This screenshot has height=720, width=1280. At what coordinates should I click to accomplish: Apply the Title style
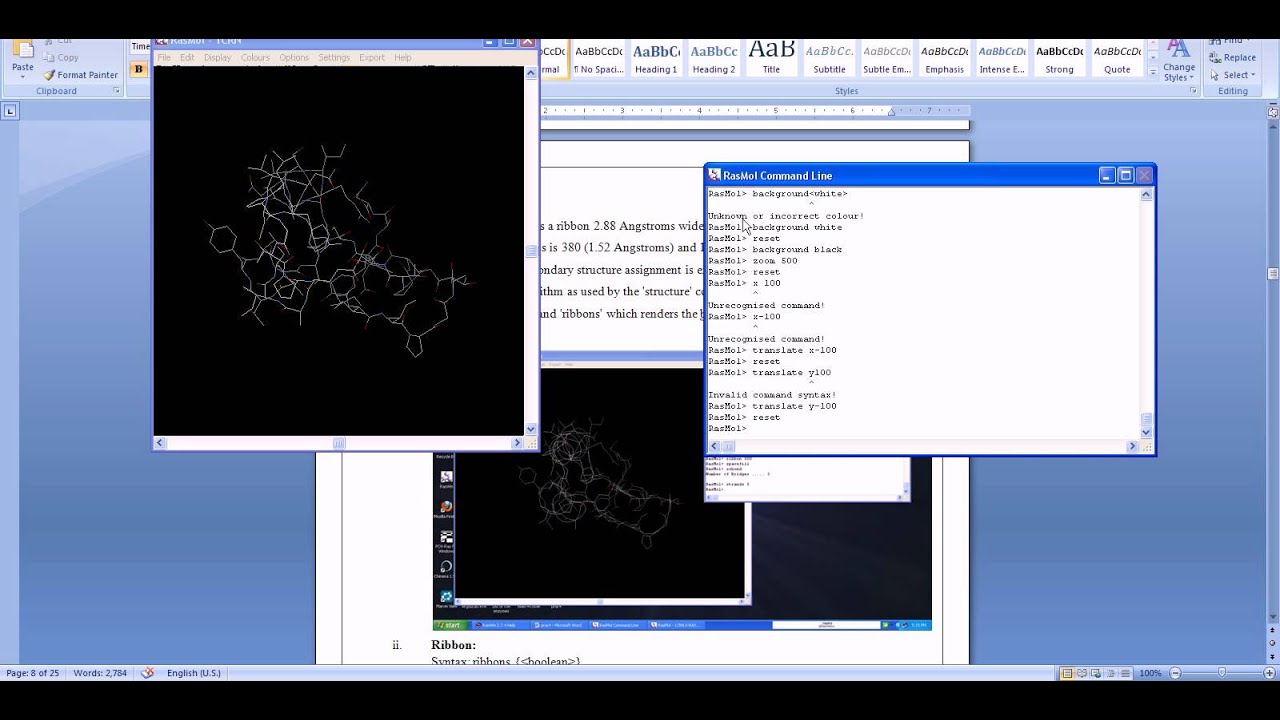pyautogui.click(x=771, y=59)
